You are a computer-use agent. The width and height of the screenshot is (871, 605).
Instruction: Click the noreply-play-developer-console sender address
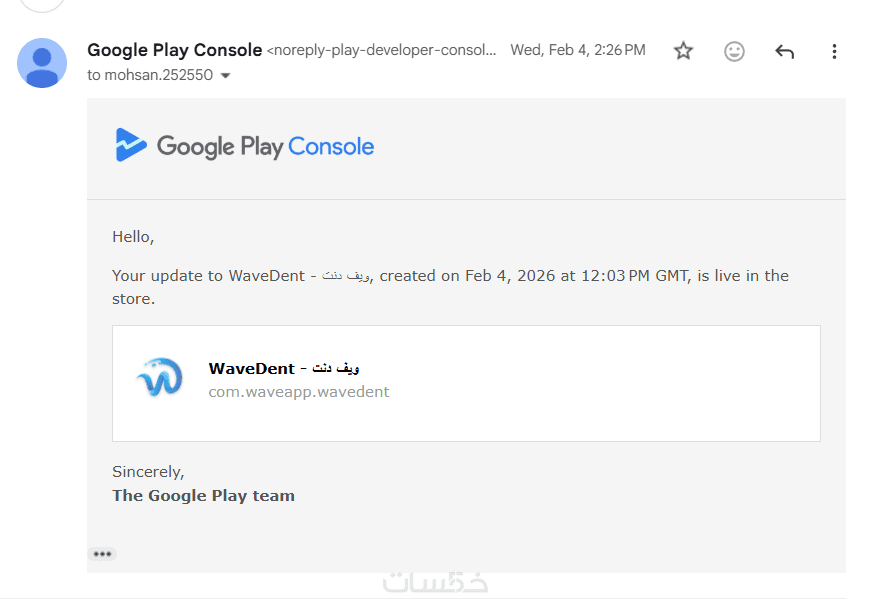(x=382, y=50)
